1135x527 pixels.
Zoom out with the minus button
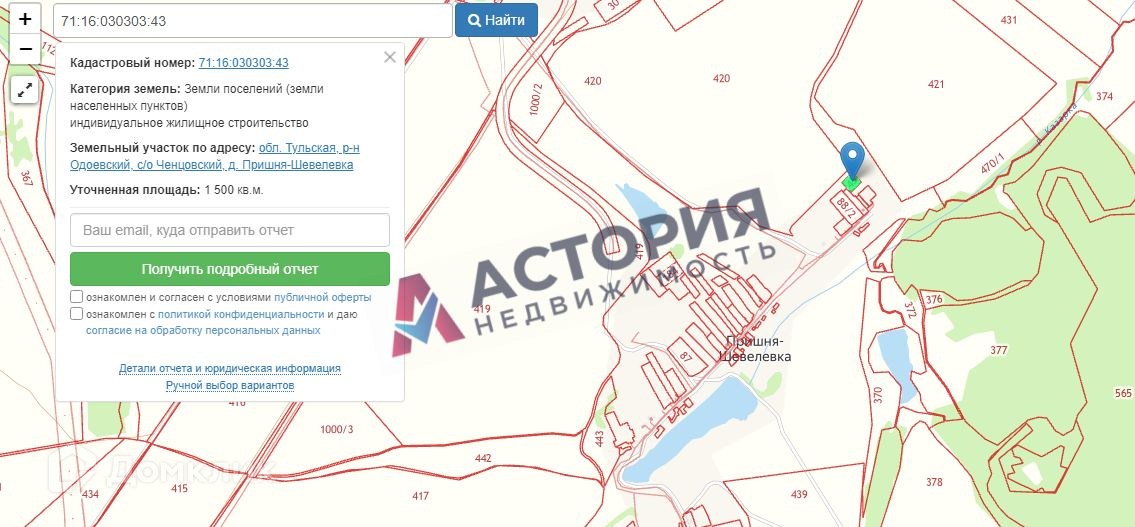(25, 49)
